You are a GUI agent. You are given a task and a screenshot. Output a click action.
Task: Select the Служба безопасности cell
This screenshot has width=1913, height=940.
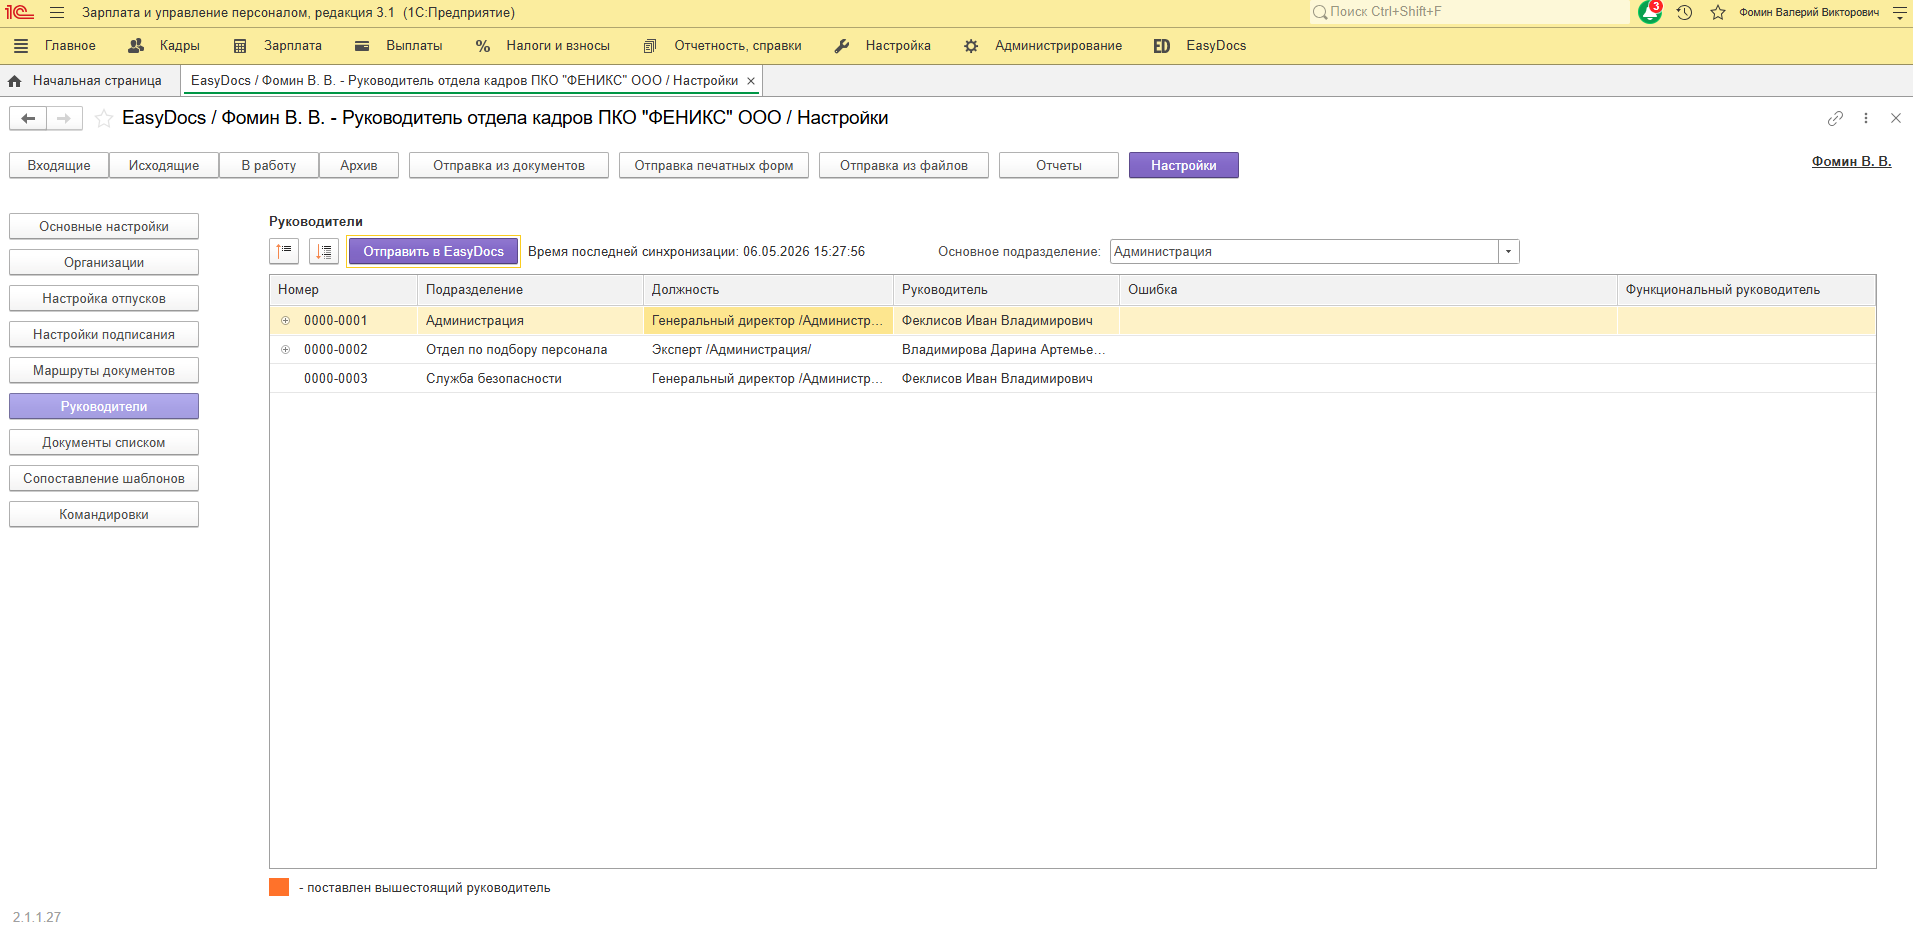pyautogui.click(x=530, y=379)
